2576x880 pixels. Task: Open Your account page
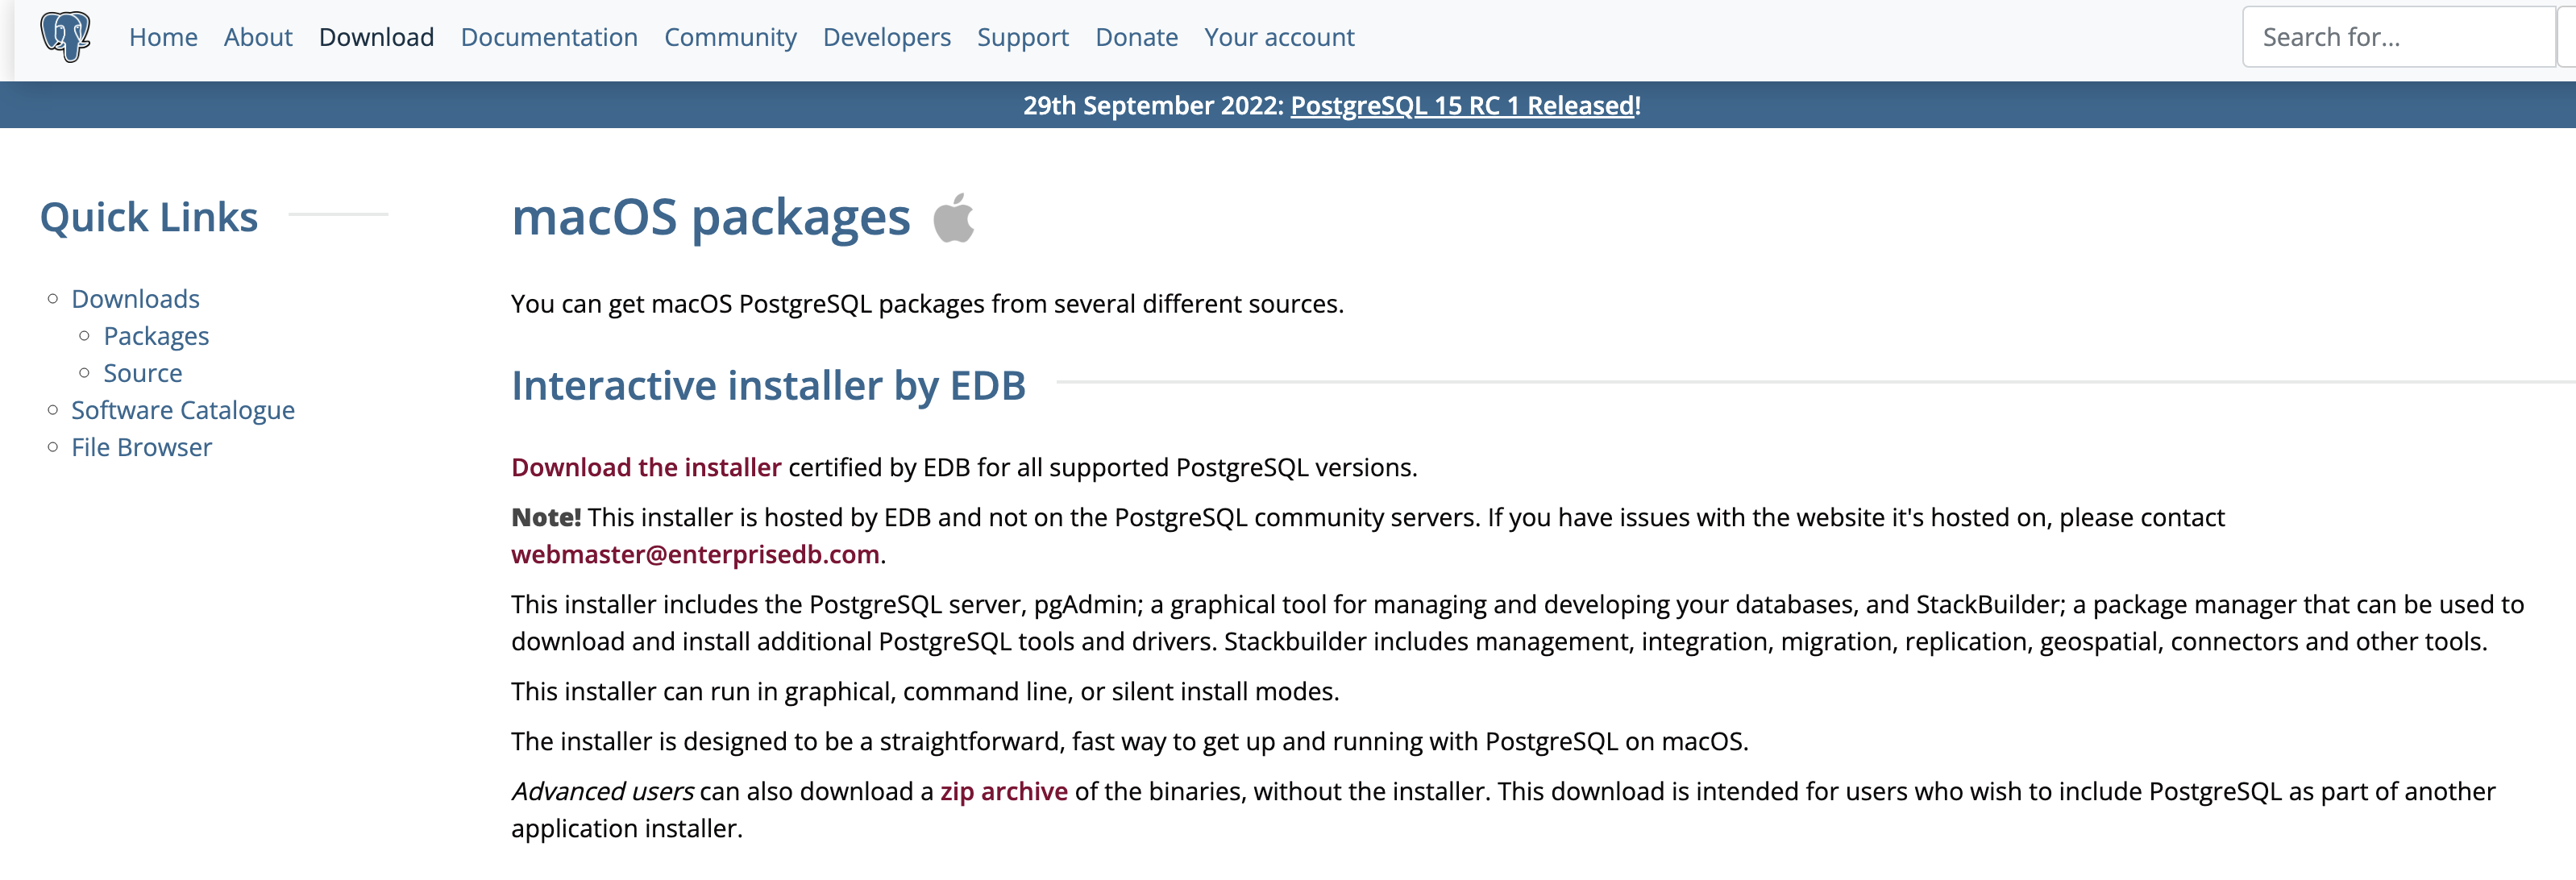(1279, 37)
